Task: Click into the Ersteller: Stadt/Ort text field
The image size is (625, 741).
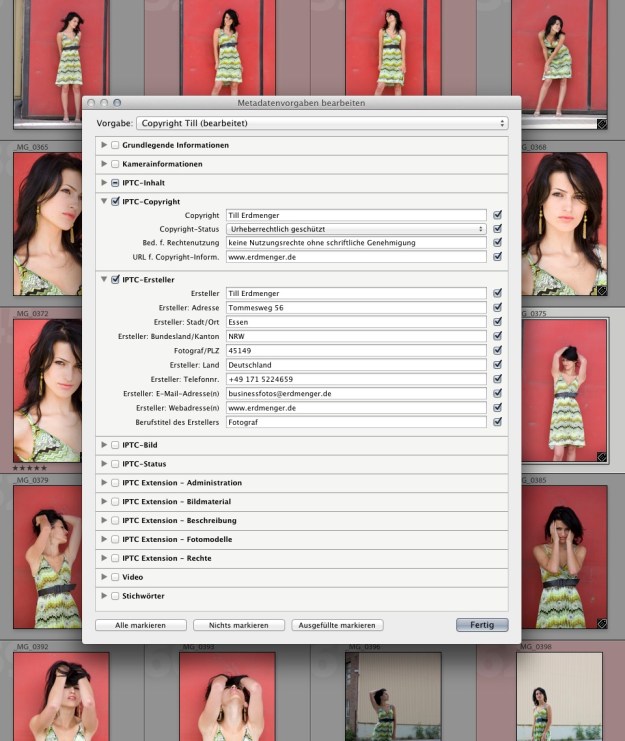Action: (x=356, y=322)
